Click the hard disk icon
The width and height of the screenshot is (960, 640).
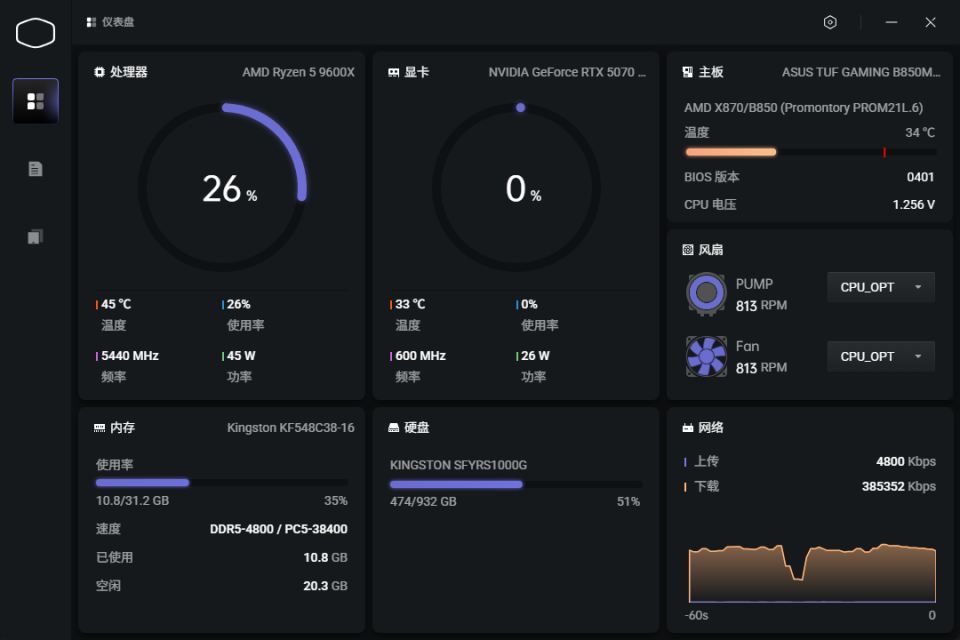(394, 427)
